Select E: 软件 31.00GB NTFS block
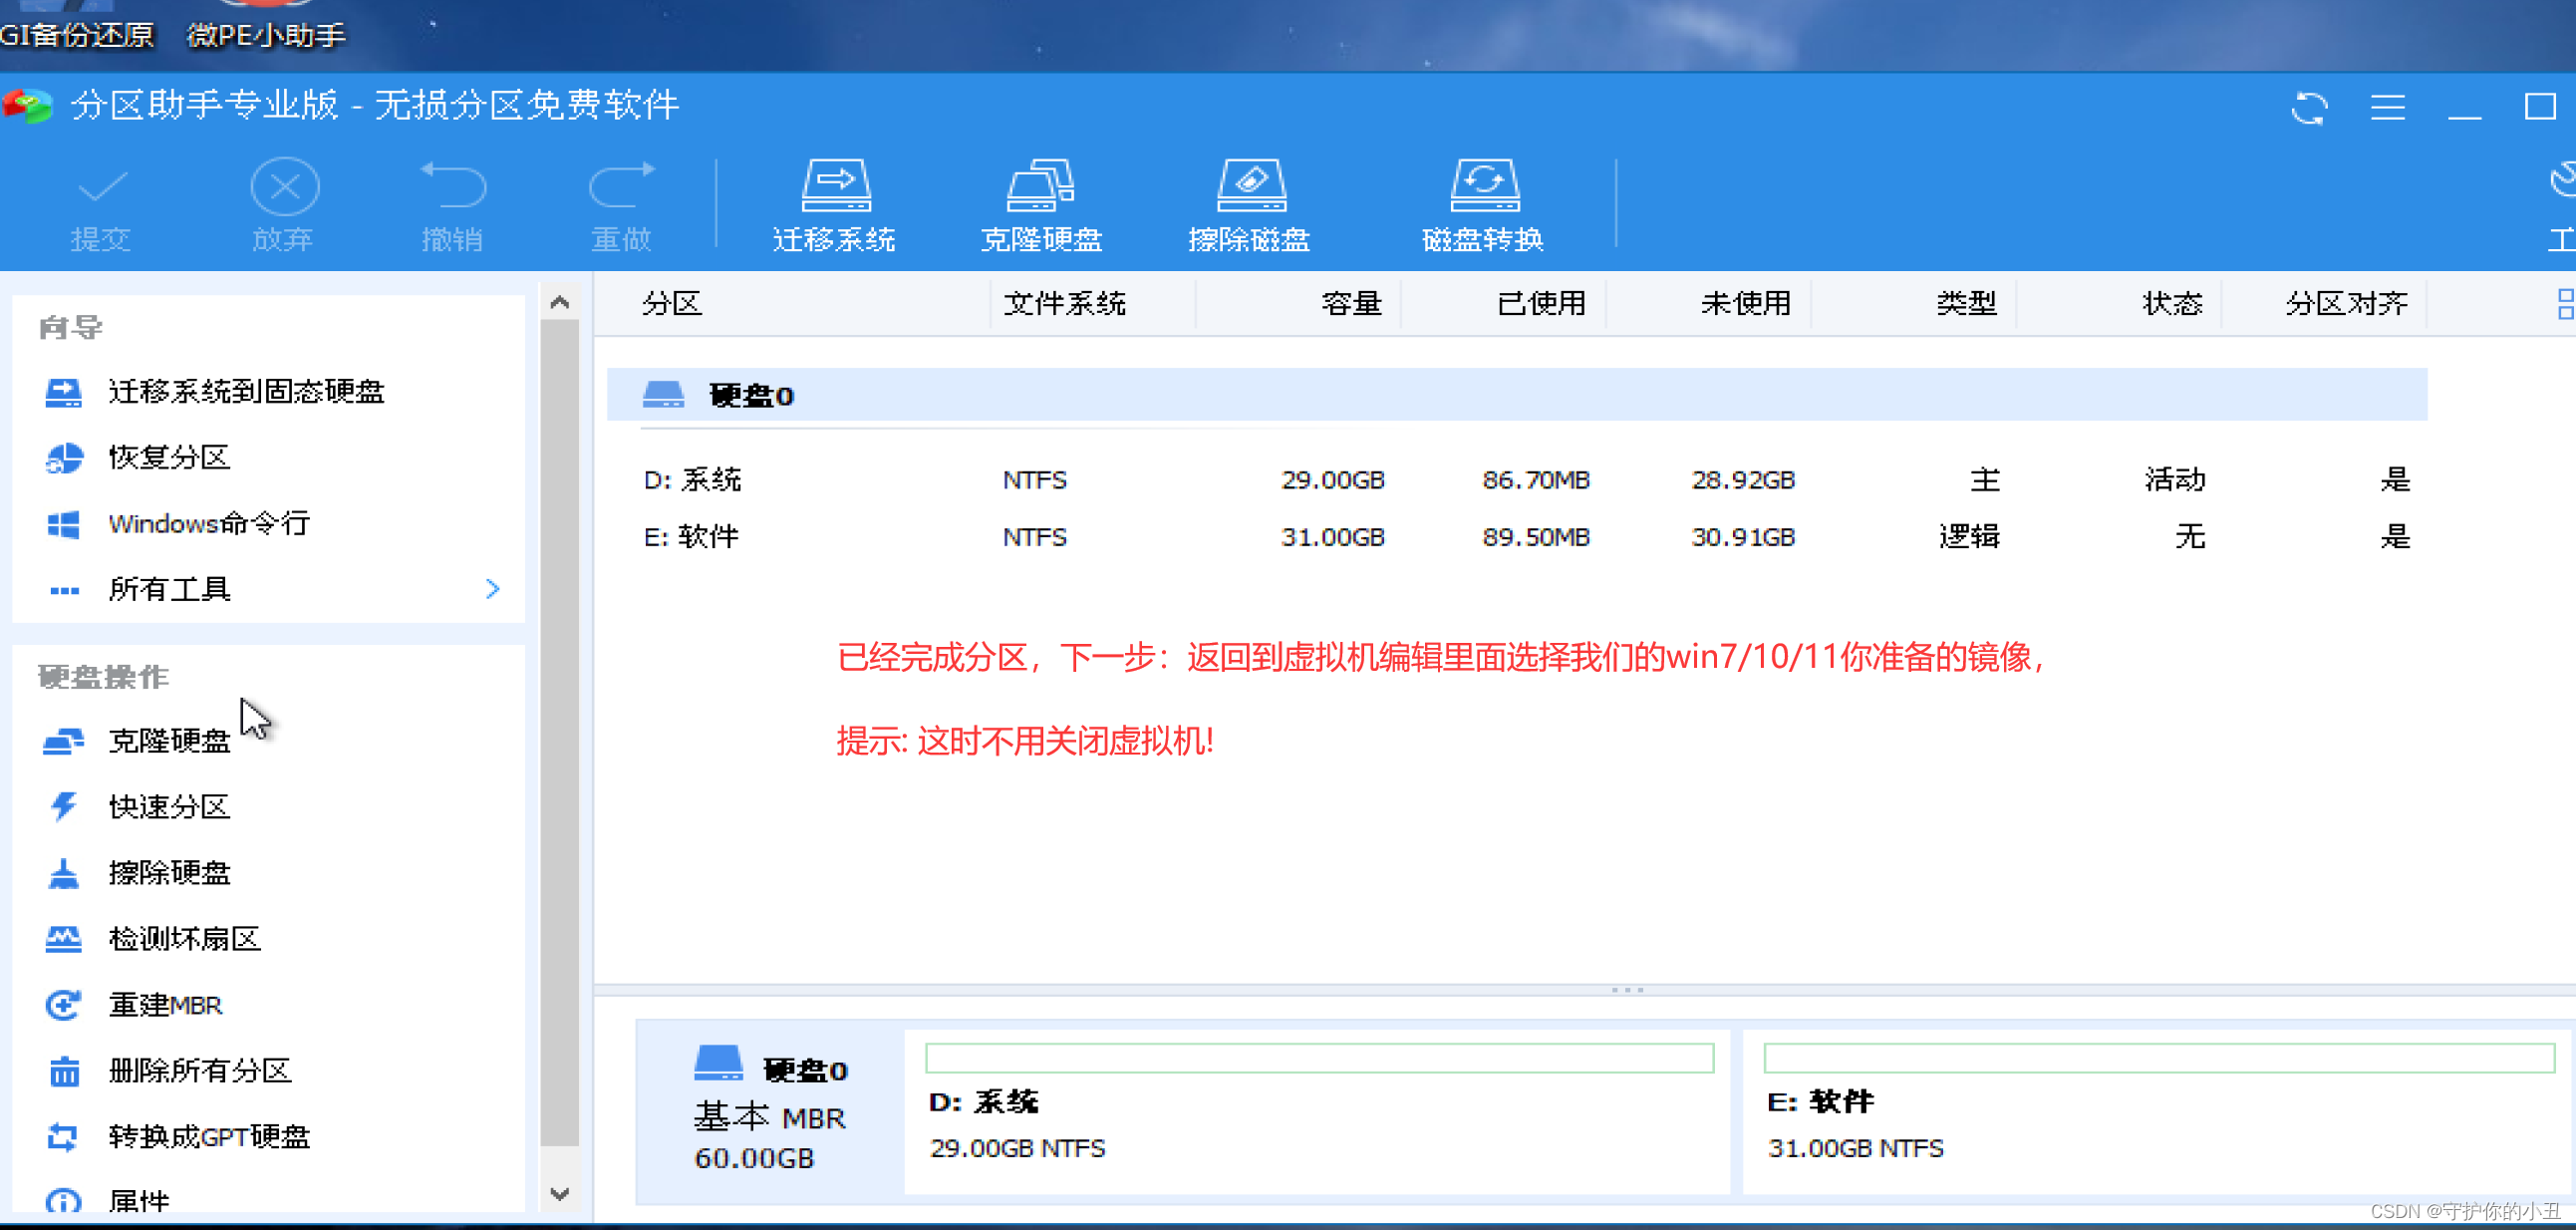This screenshot has width=2576, height=1230. pyautogui.click(x=2158, y=1112)
